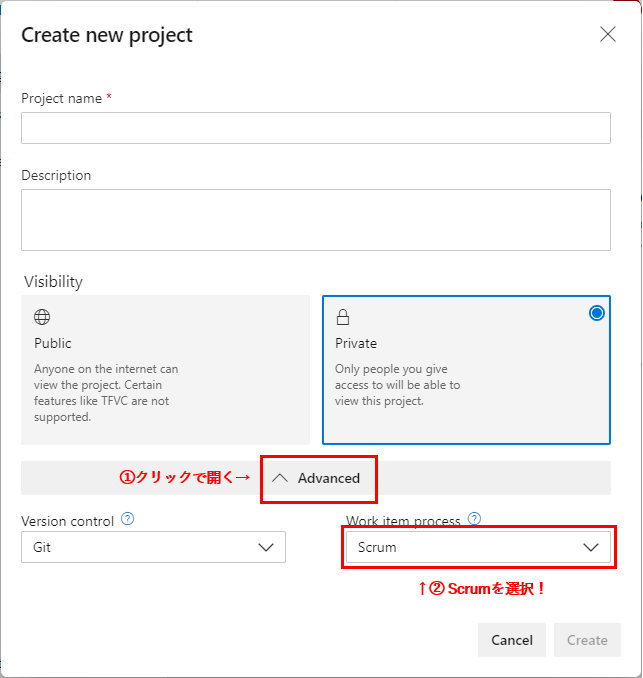
Task: Open the Work item process Scrum dropdown
Action: [x=478, y=547]
